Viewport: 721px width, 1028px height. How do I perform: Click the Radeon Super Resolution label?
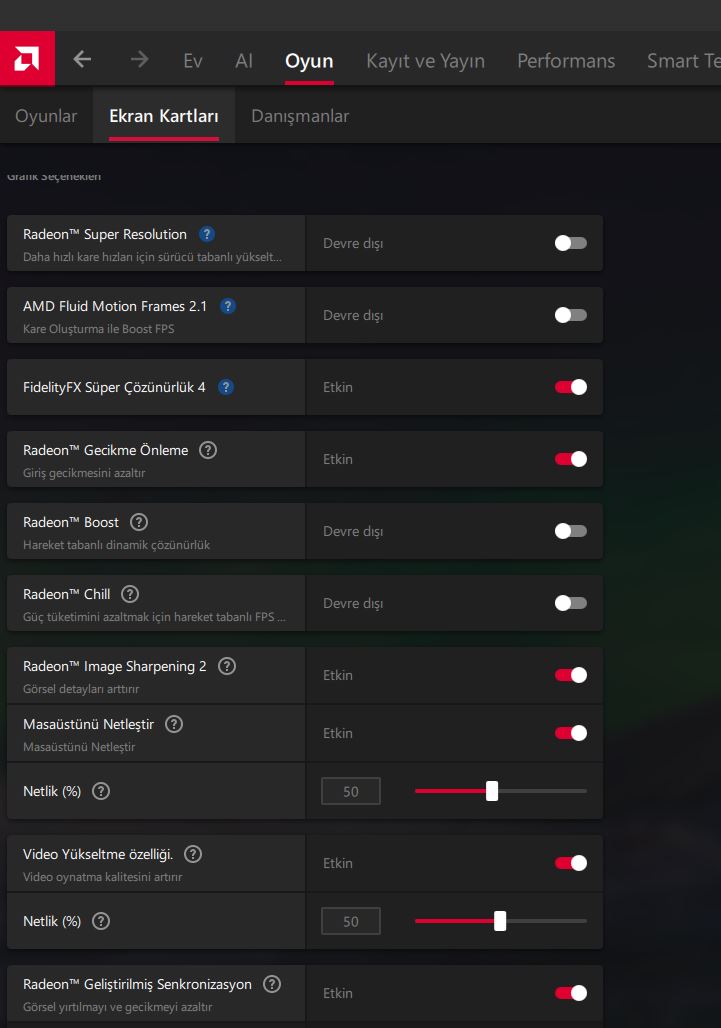[x=105, y=234]
